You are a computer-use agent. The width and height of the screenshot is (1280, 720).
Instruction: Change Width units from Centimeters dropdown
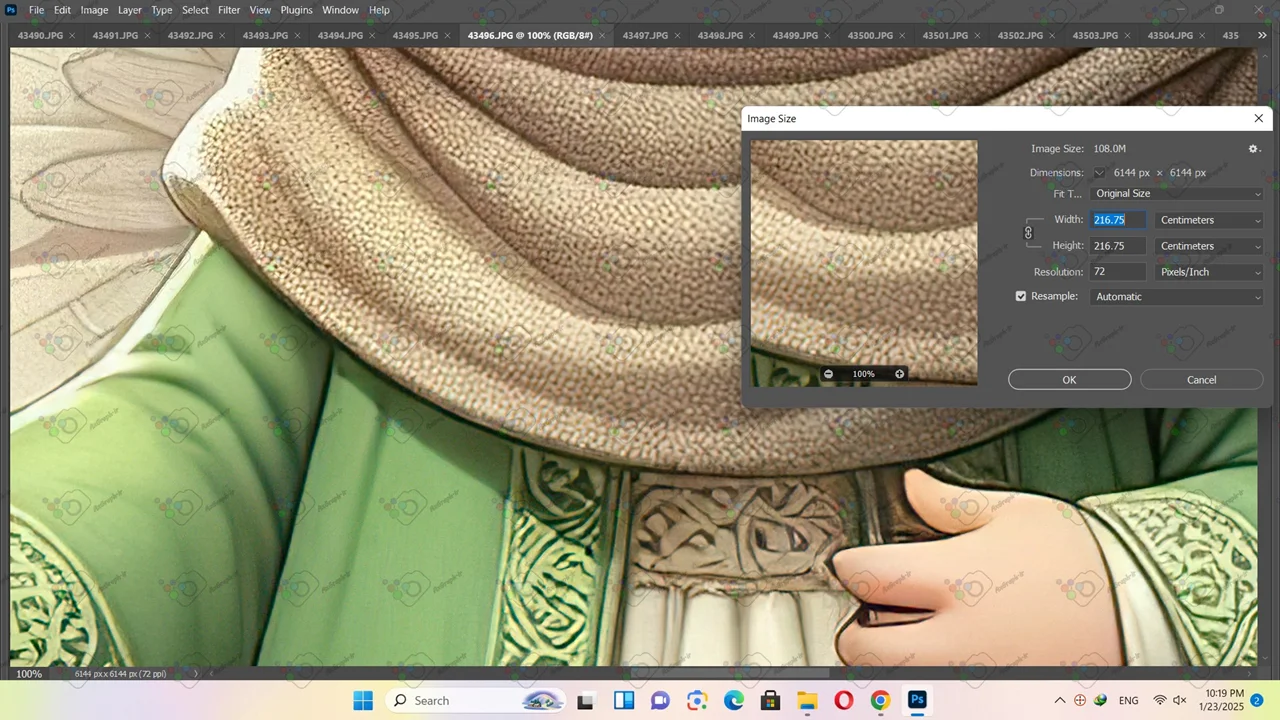(x=1209, y=220)
